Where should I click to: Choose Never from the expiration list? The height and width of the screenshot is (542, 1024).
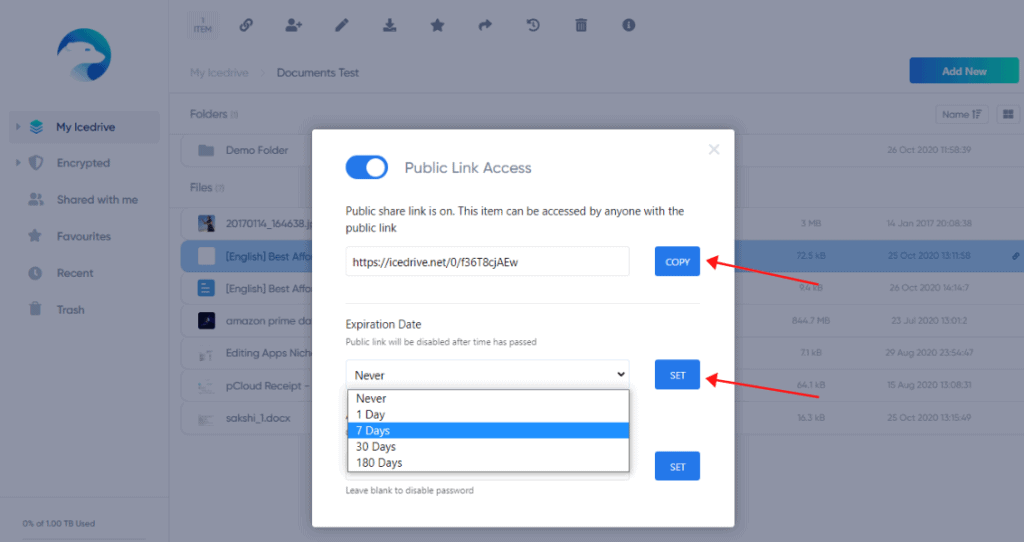coord(488,398)
